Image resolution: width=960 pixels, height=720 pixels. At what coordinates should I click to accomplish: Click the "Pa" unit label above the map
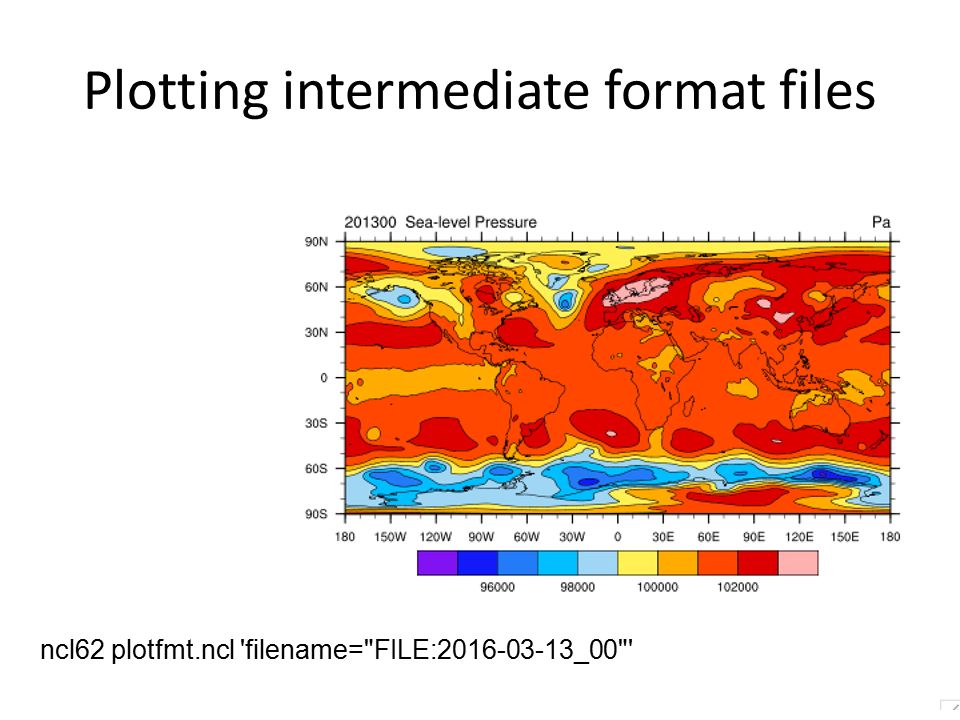pyautogui.click(x=881, y=222)
